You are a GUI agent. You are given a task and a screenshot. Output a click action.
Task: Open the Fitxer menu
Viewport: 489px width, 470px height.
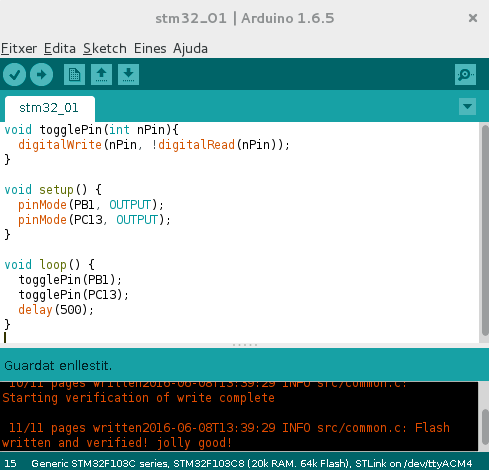tap(19, 49)
